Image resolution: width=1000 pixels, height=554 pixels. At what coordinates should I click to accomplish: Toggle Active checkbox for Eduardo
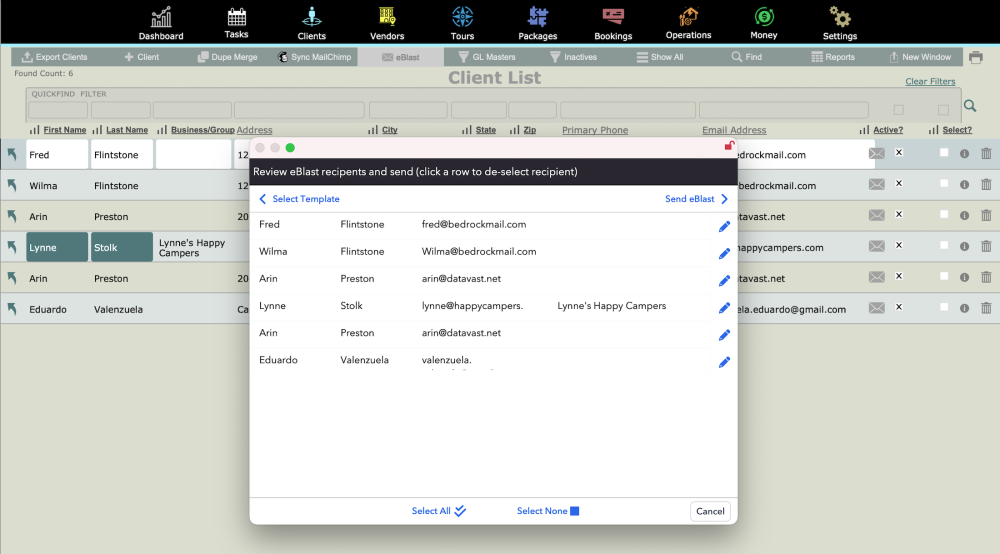(x=899, y=307)
